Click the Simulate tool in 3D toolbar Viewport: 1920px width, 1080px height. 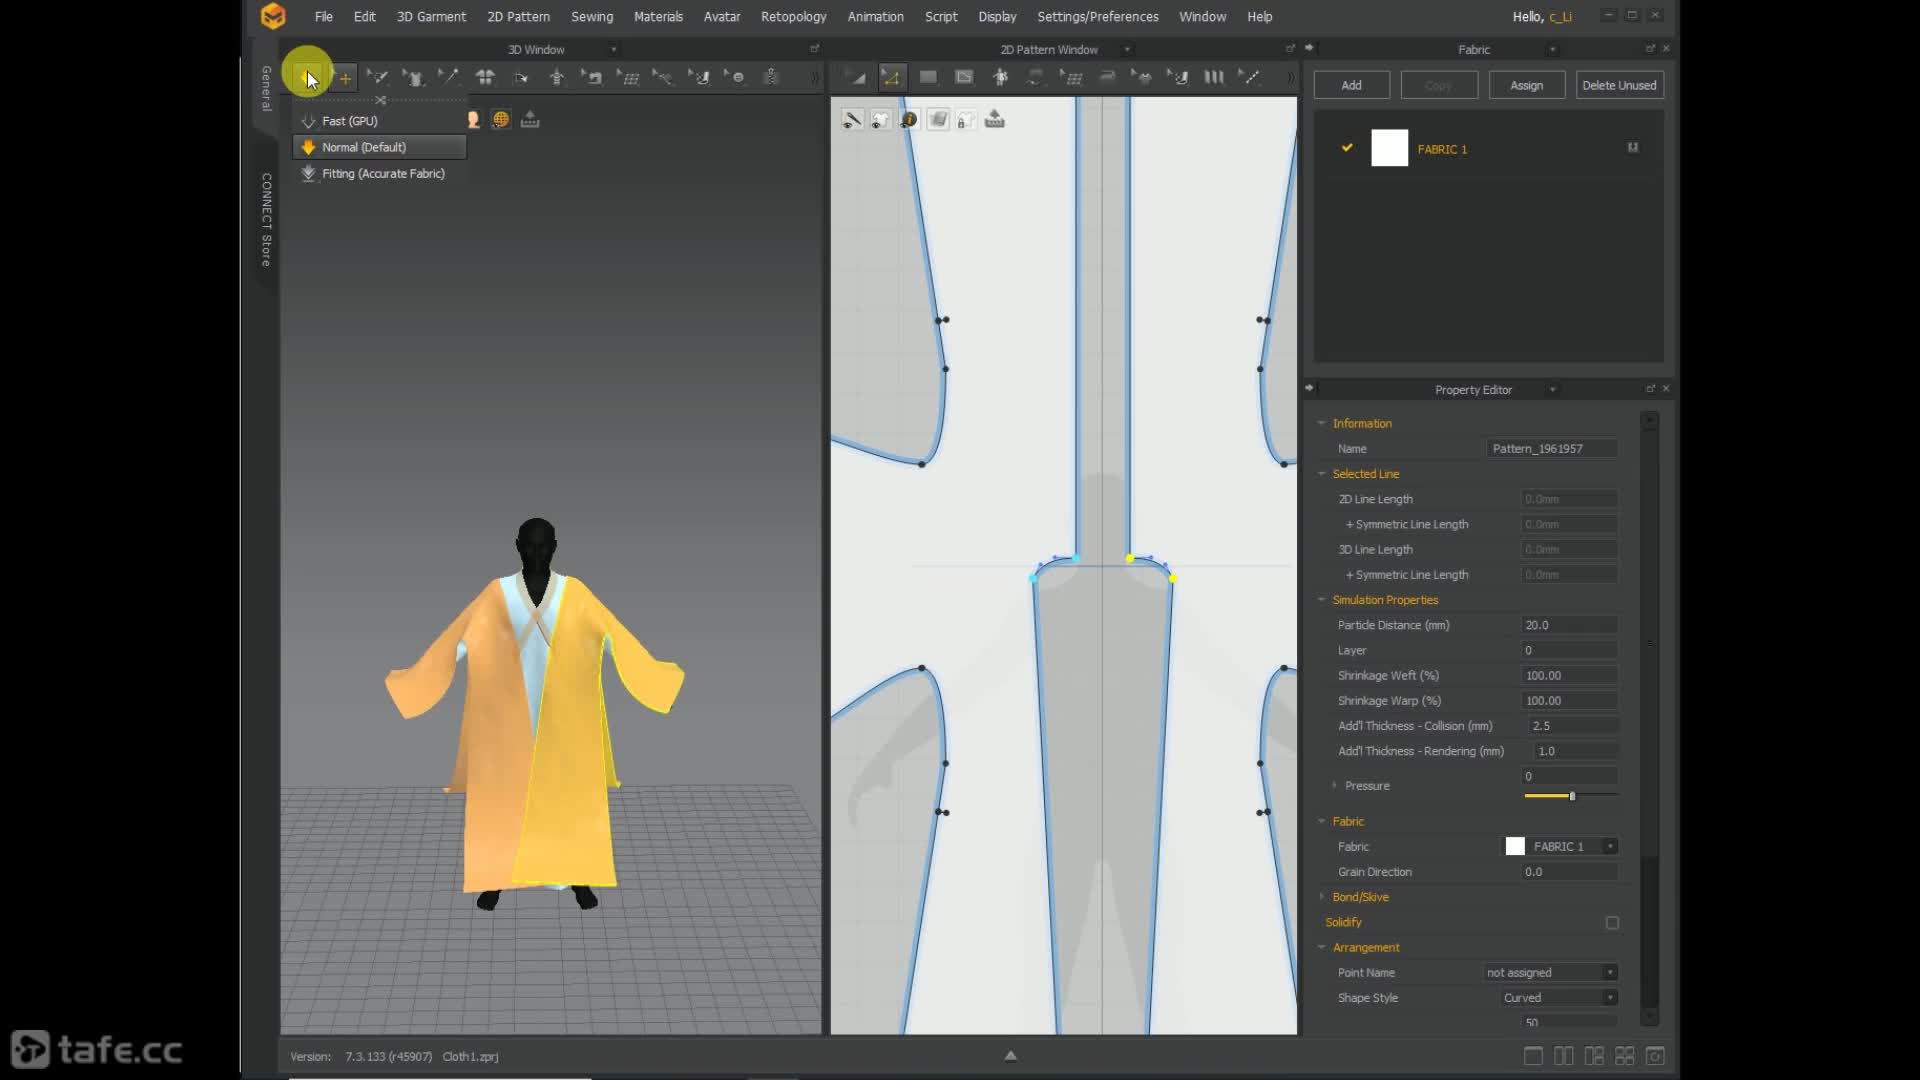click(x=306, y=77)
